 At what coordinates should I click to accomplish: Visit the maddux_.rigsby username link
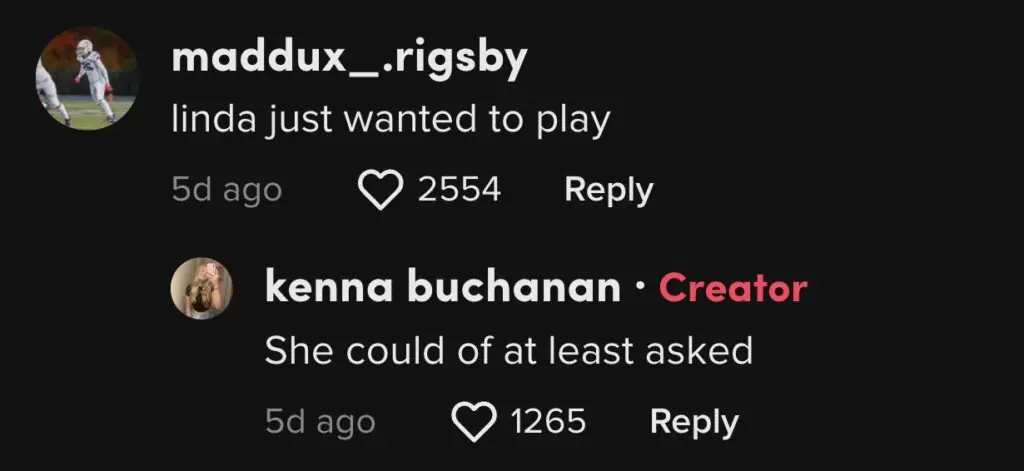tap(349, 61)
